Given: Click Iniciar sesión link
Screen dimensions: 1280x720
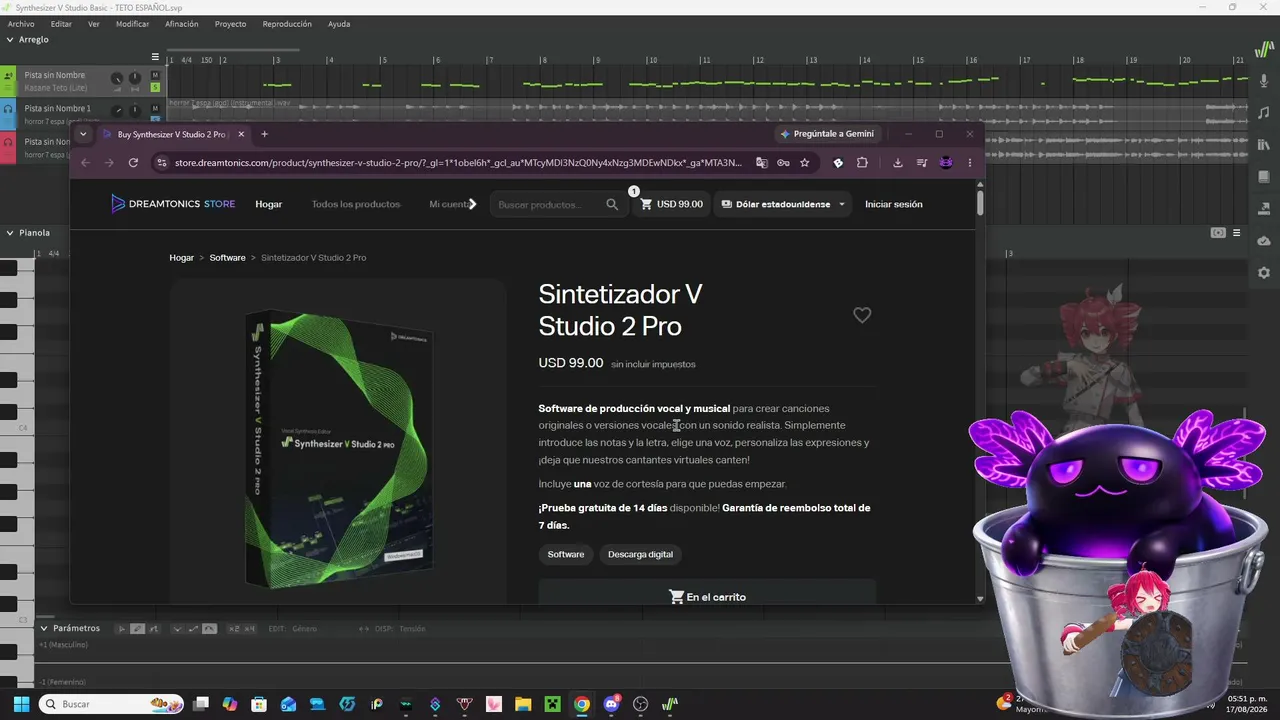Looking at the screenshot, I should tap(894, 204).
